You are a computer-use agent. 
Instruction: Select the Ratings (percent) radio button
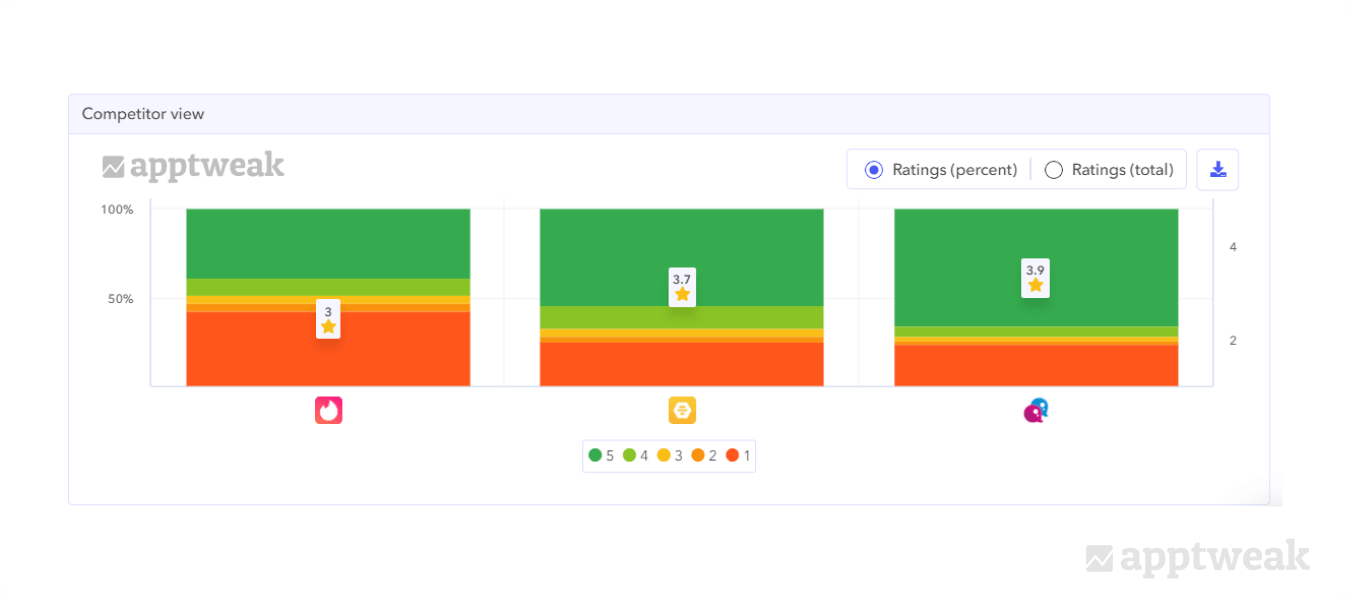(873, 170)
